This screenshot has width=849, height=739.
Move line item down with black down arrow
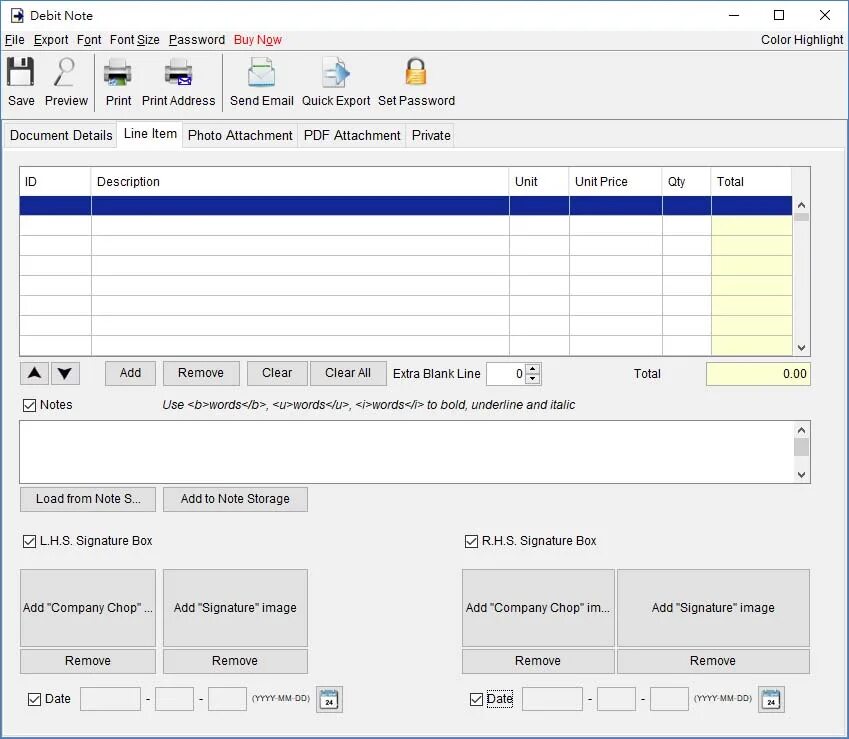coord(65,373)
